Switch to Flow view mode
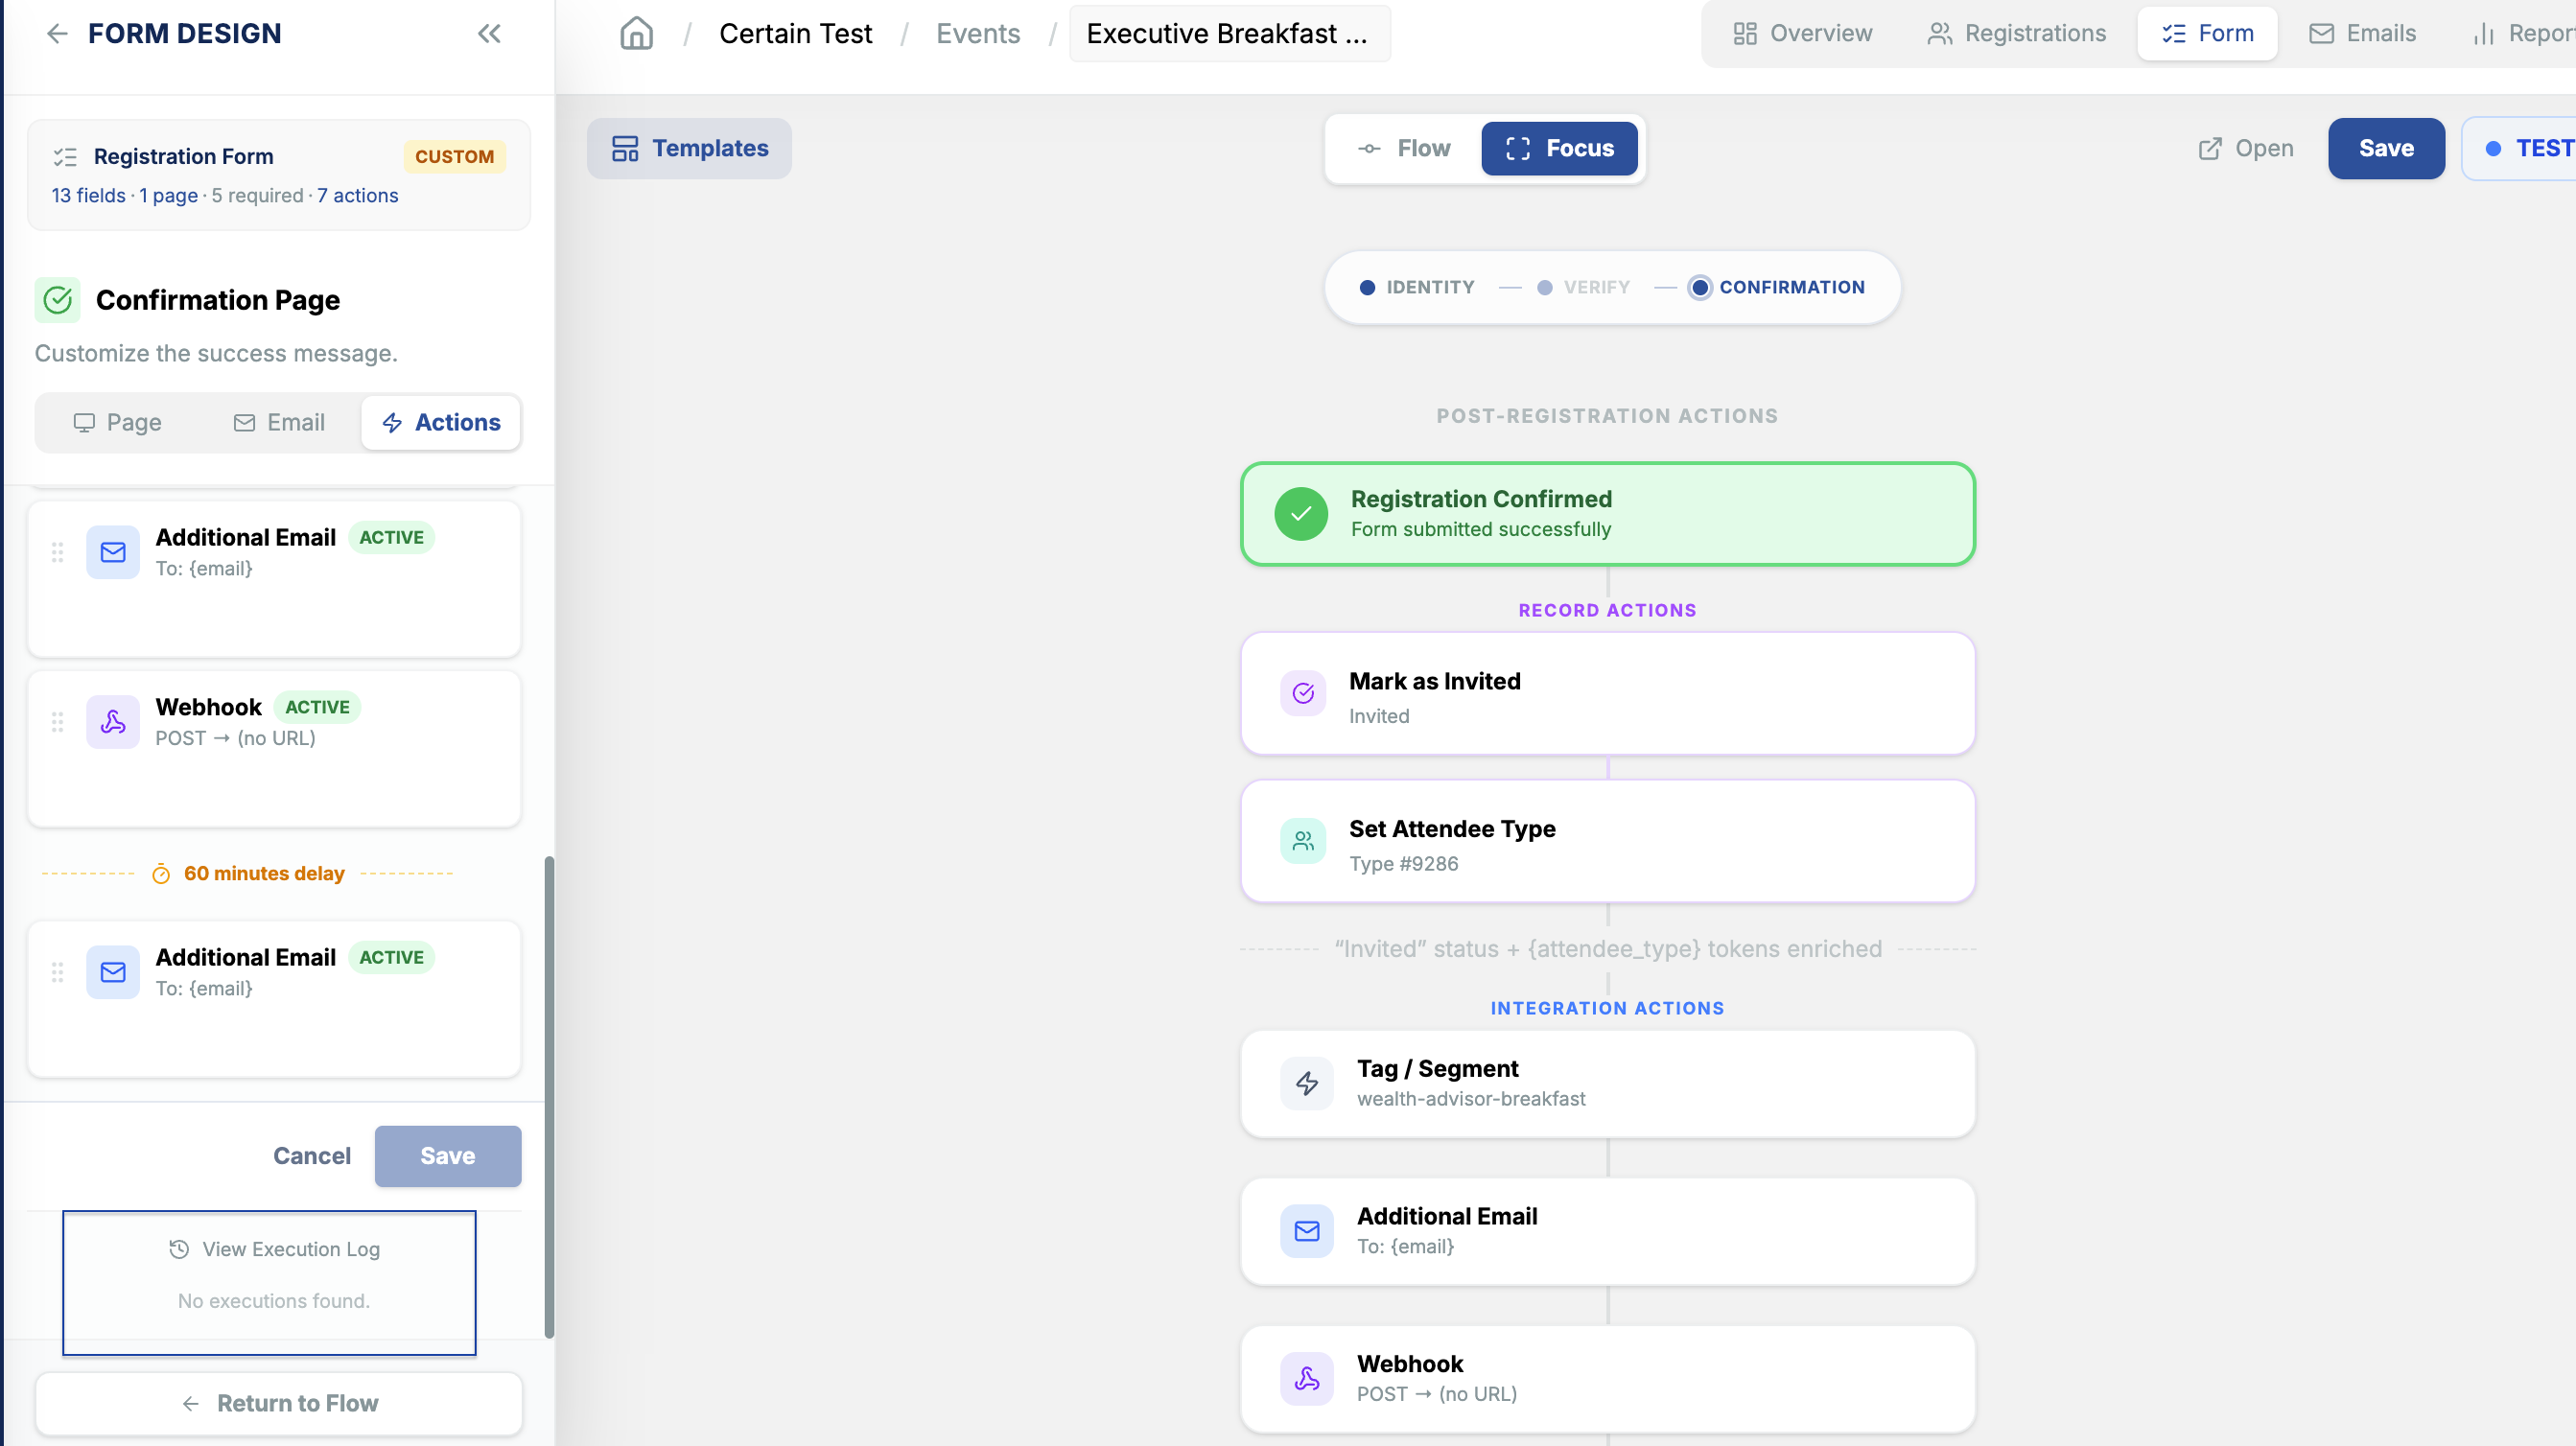Image resolution: width=2576 pixels, height=1446 pixels. [1404, 148]
